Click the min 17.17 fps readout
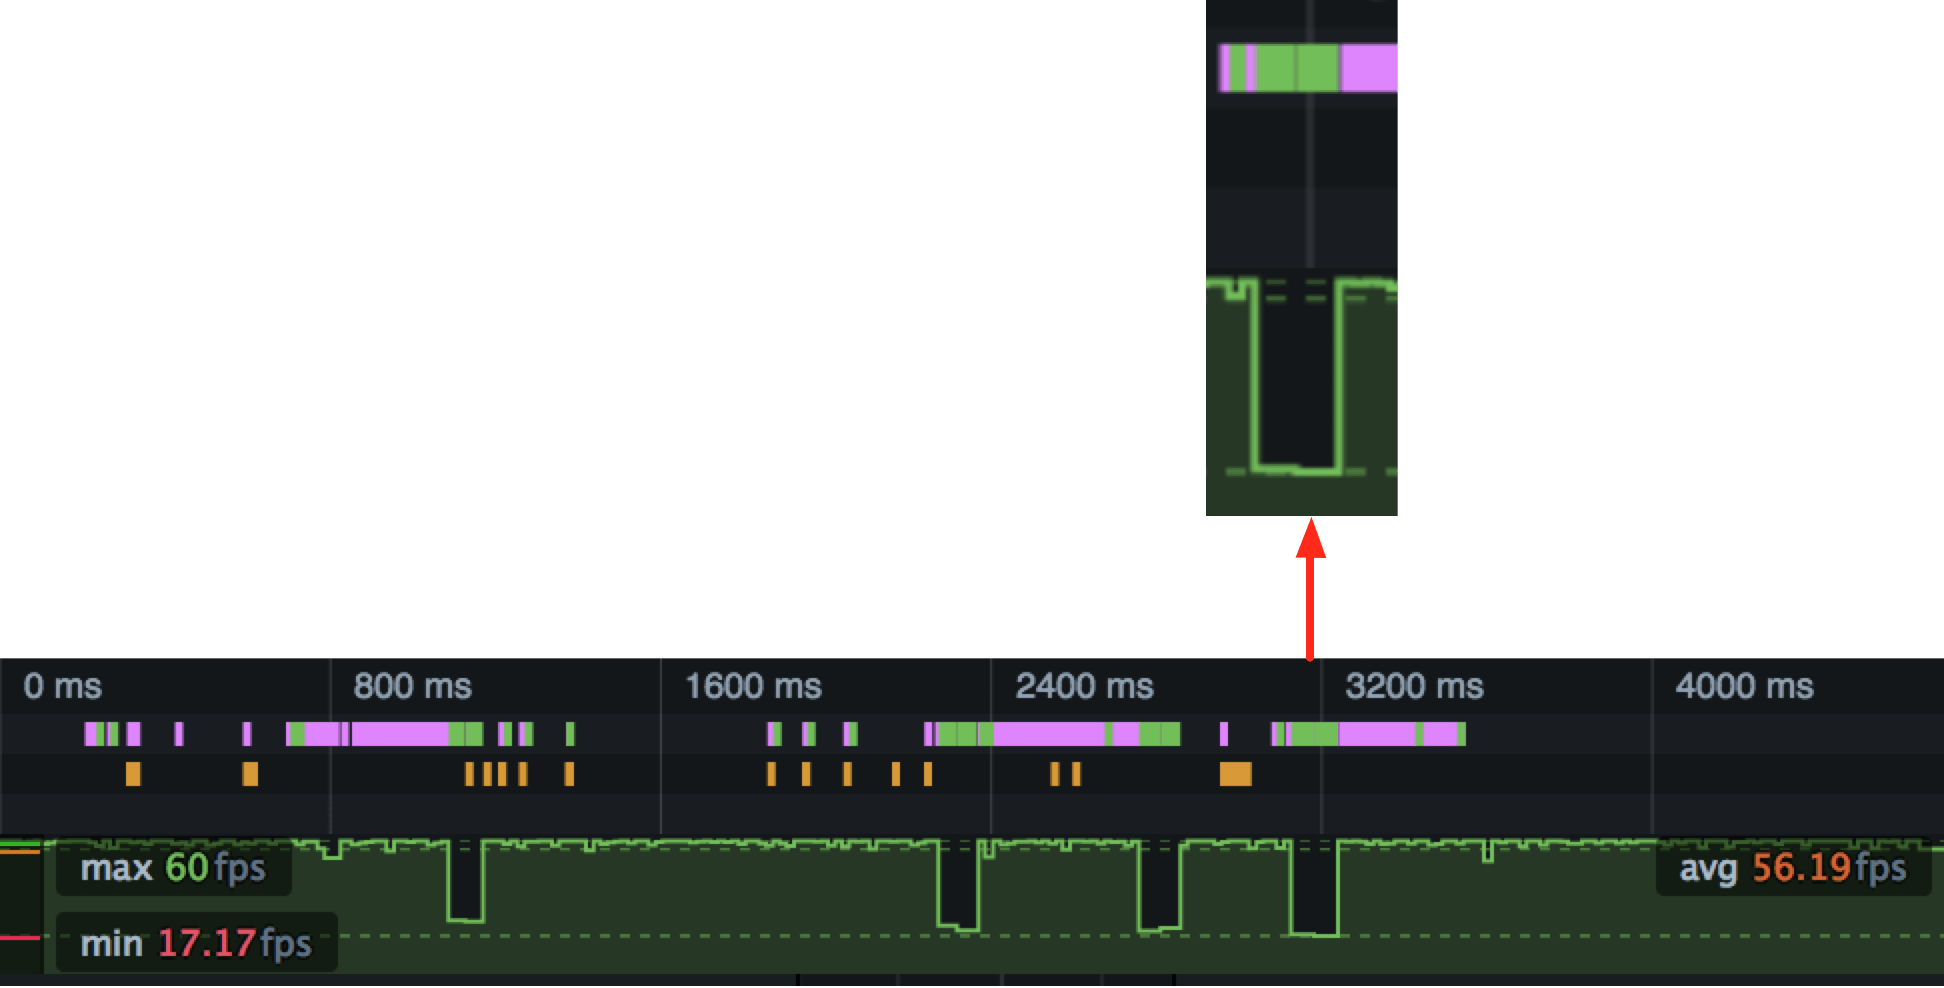1944x988 pixels. click(x=196, y=943)
